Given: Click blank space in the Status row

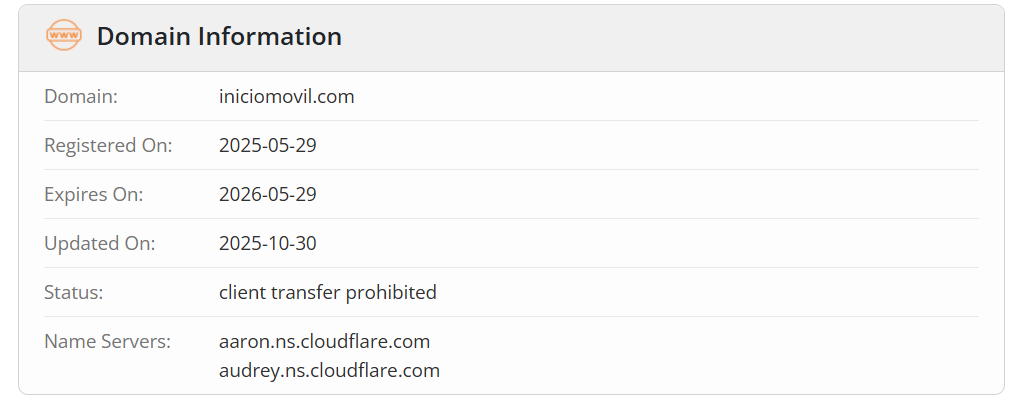Looking at the screenshot, I should 700,293.
